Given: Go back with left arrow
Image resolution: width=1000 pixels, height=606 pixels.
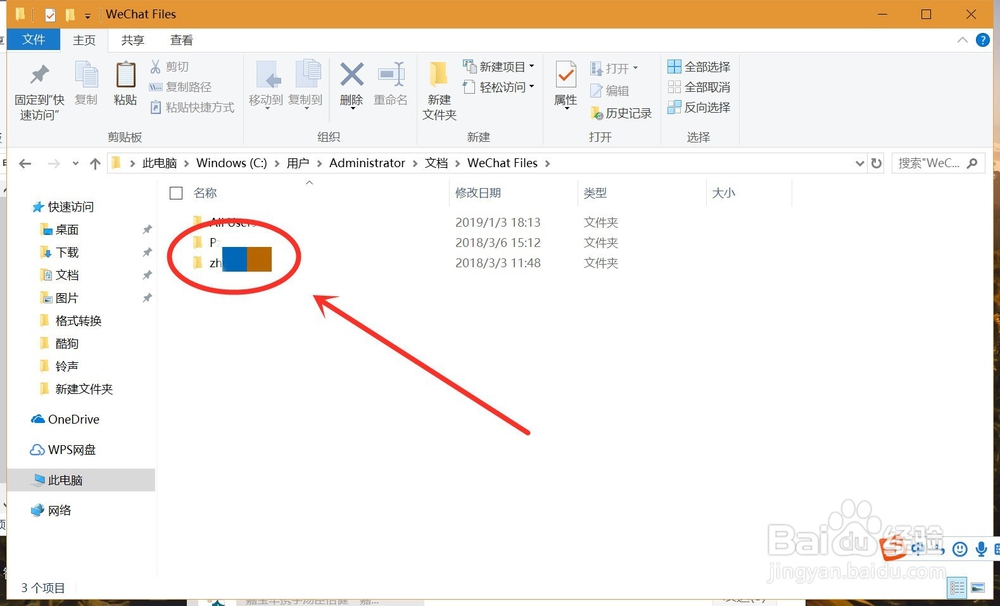Looking at the screenshot, I should click(25, 163).
